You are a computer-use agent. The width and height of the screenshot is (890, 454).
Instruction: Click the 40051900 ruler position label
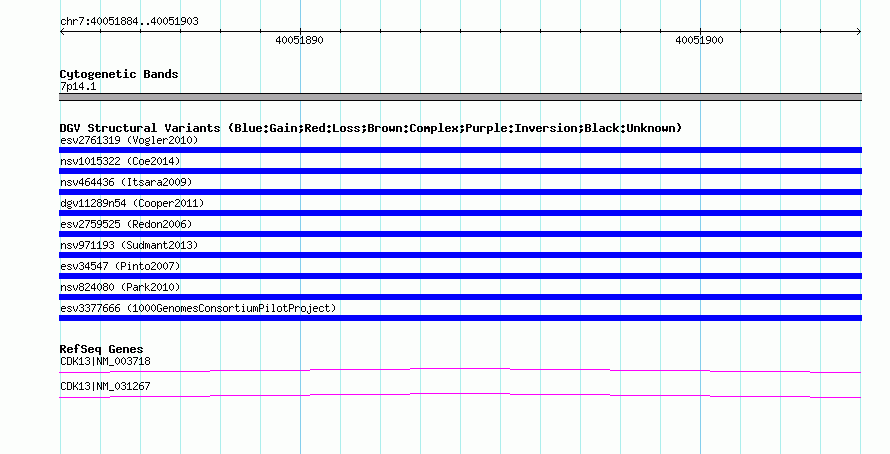(x=699, y=40)
